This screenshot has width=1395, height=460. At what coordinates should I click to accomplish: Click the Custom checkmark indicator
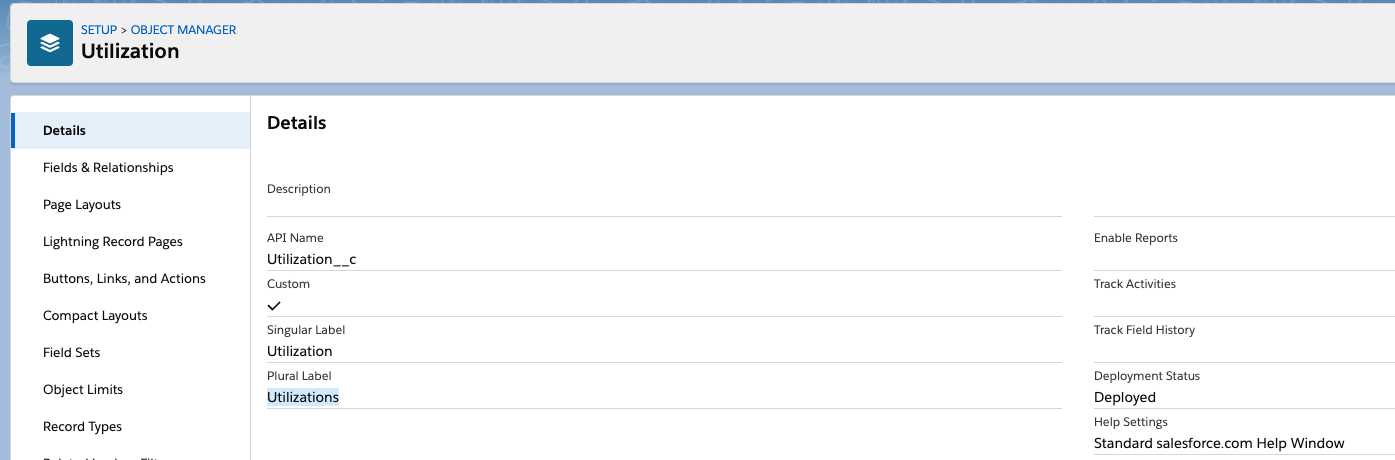click(x=274, y=305)
